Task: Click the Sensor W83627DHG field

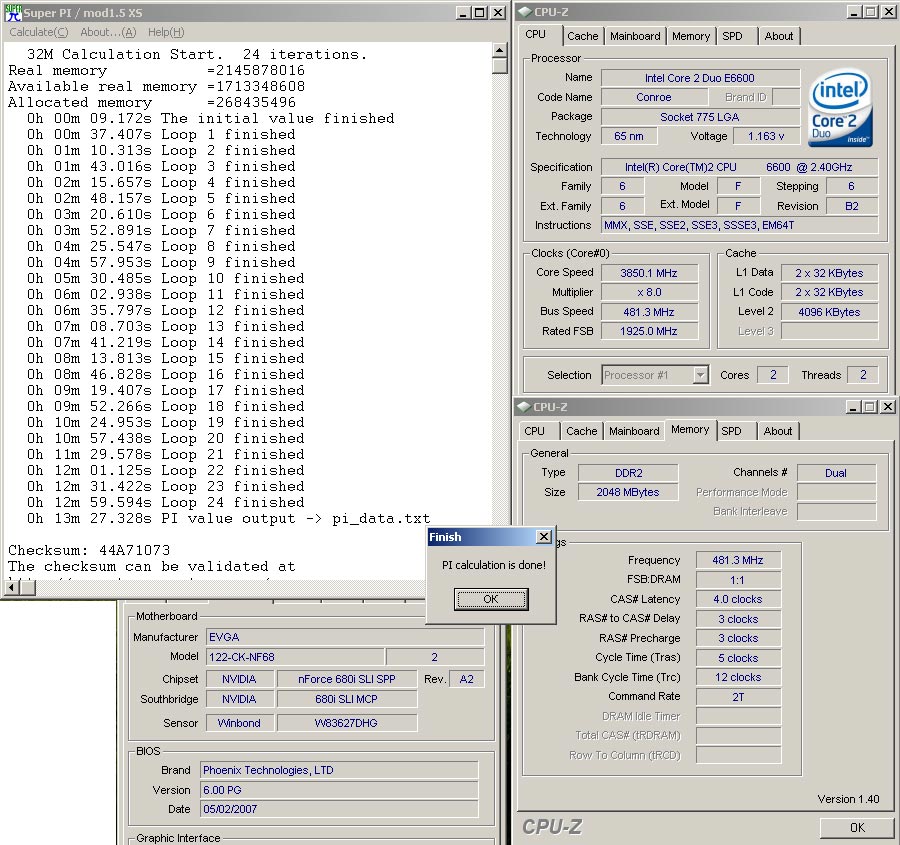Action: click(x=347, y=723)
